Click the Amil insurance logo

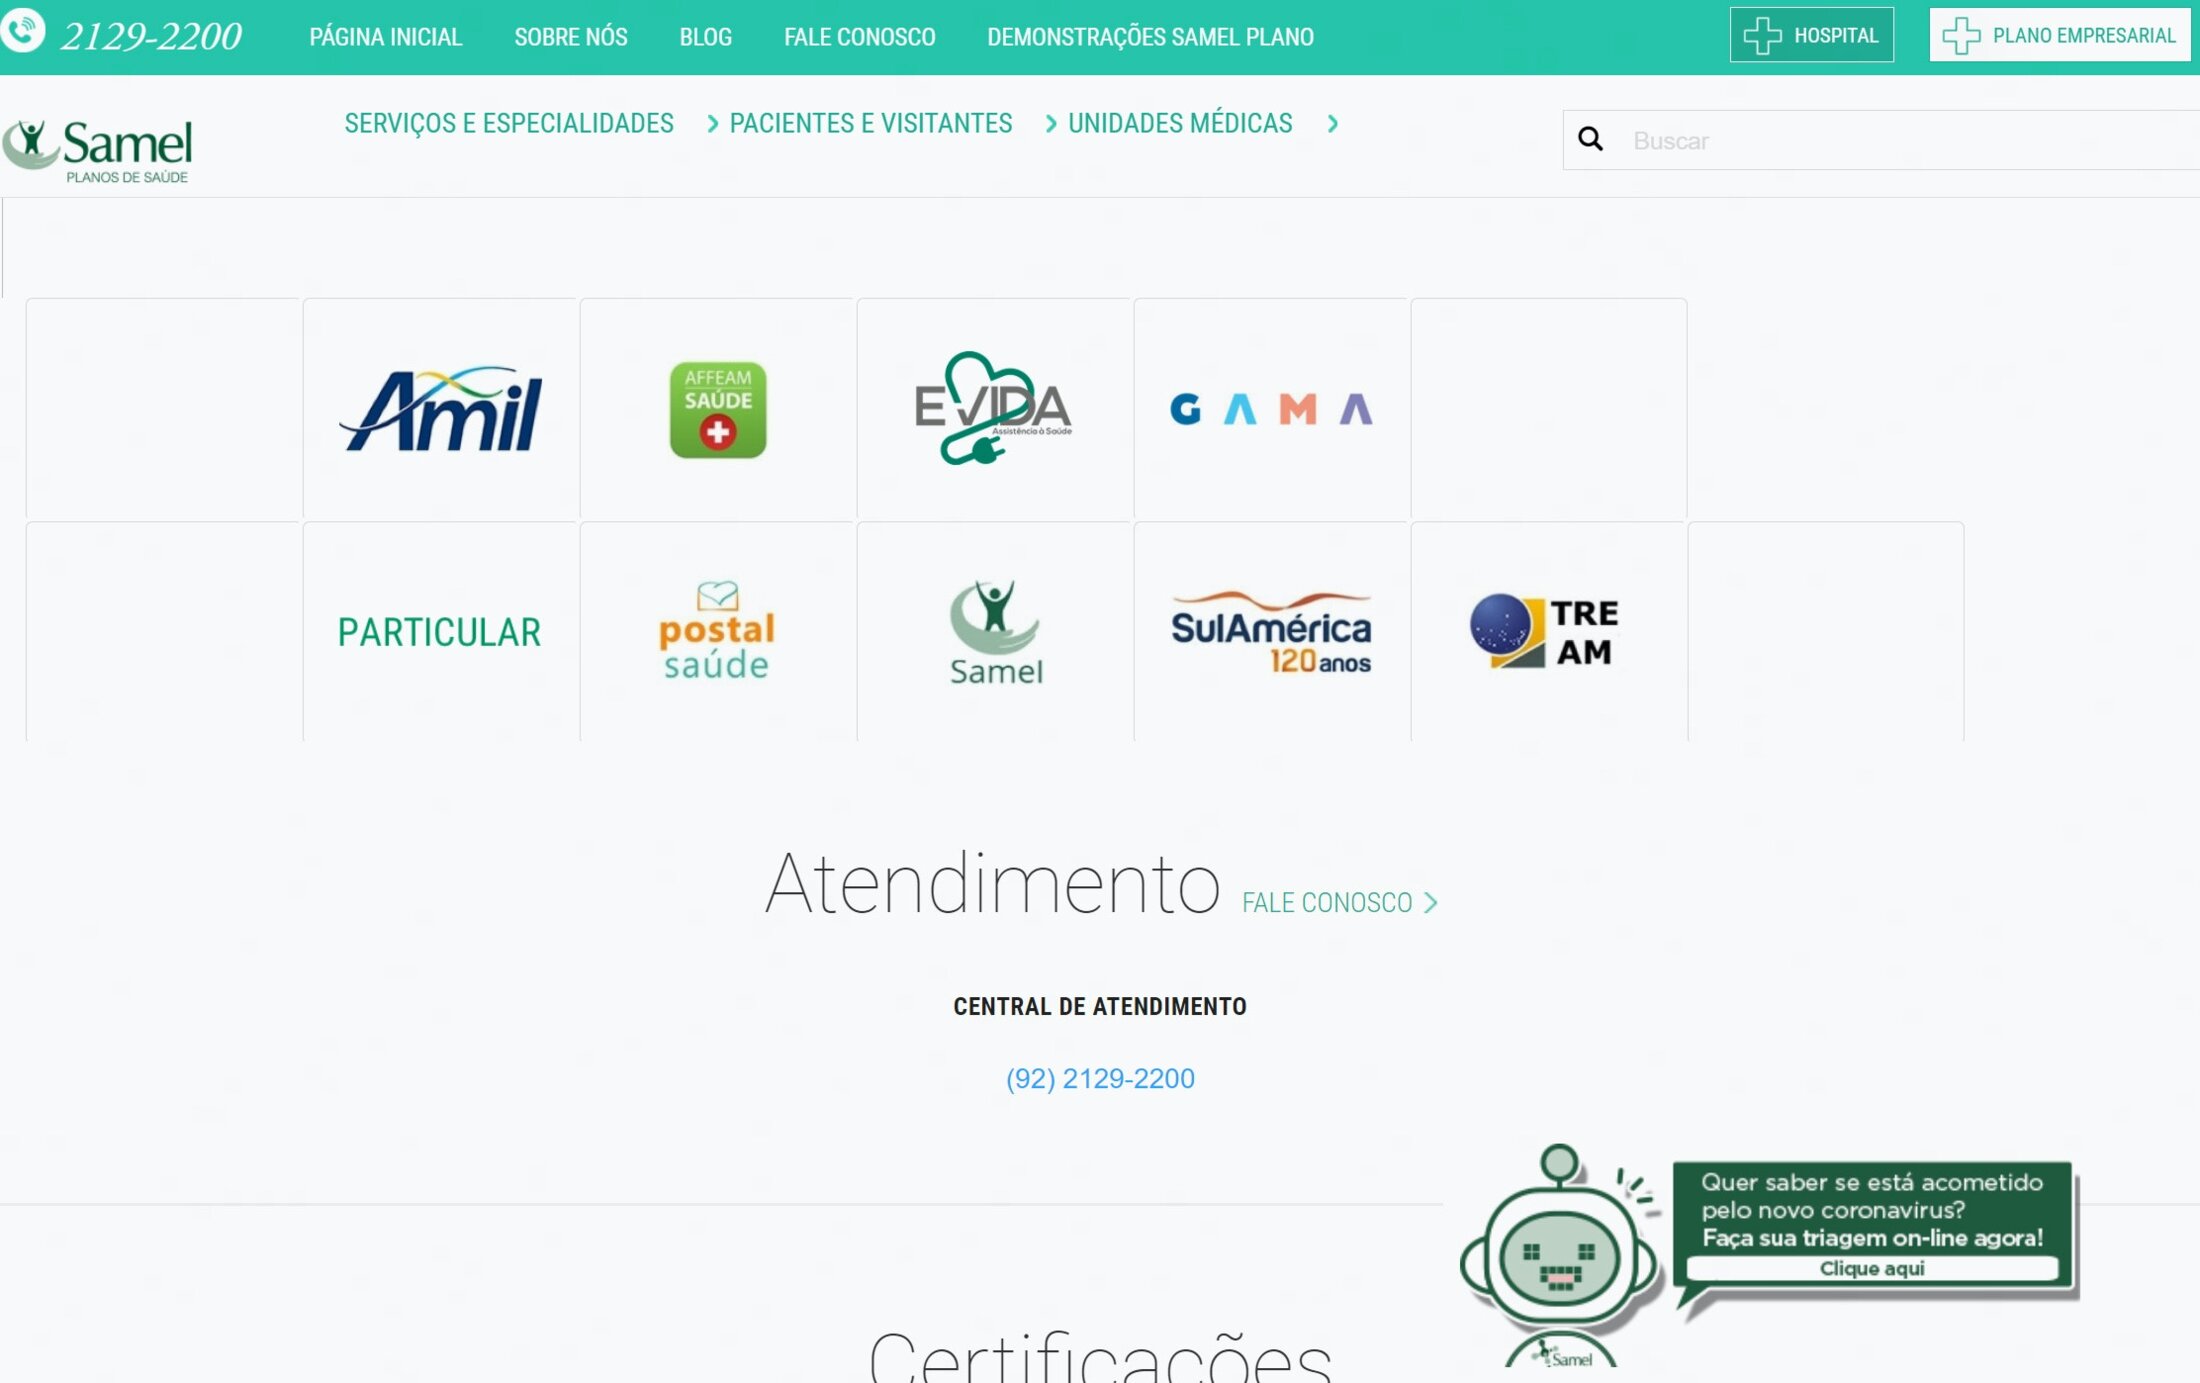[440, 409]
